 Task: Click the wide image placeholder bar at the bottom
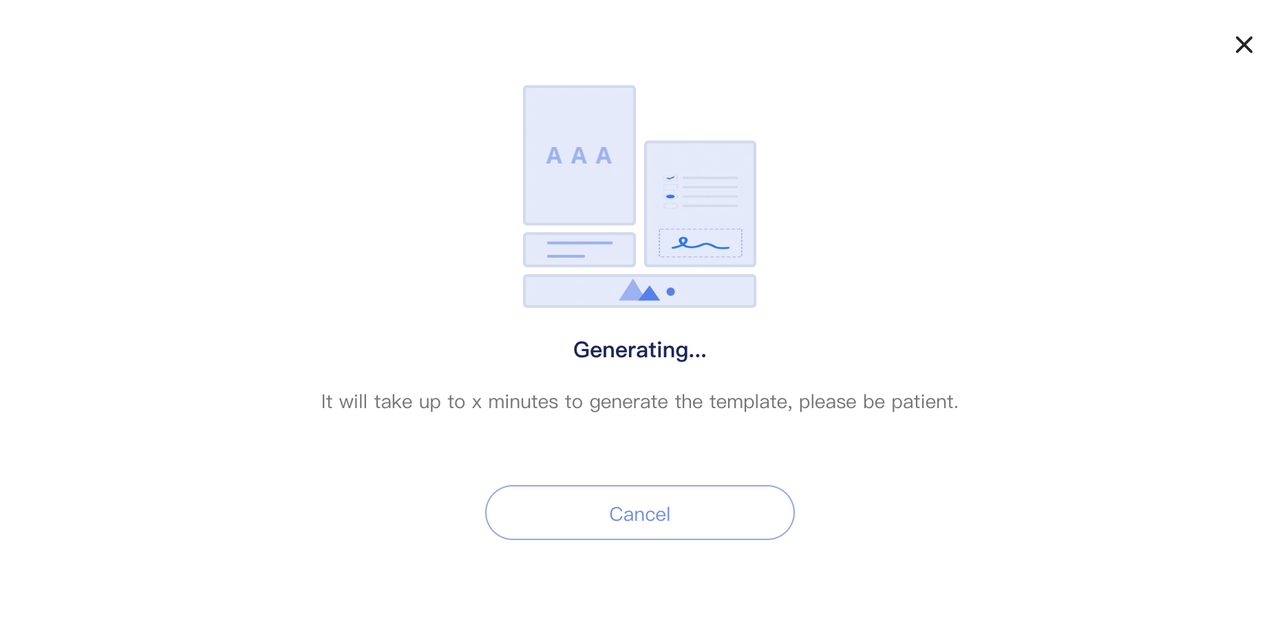(640, 291)
